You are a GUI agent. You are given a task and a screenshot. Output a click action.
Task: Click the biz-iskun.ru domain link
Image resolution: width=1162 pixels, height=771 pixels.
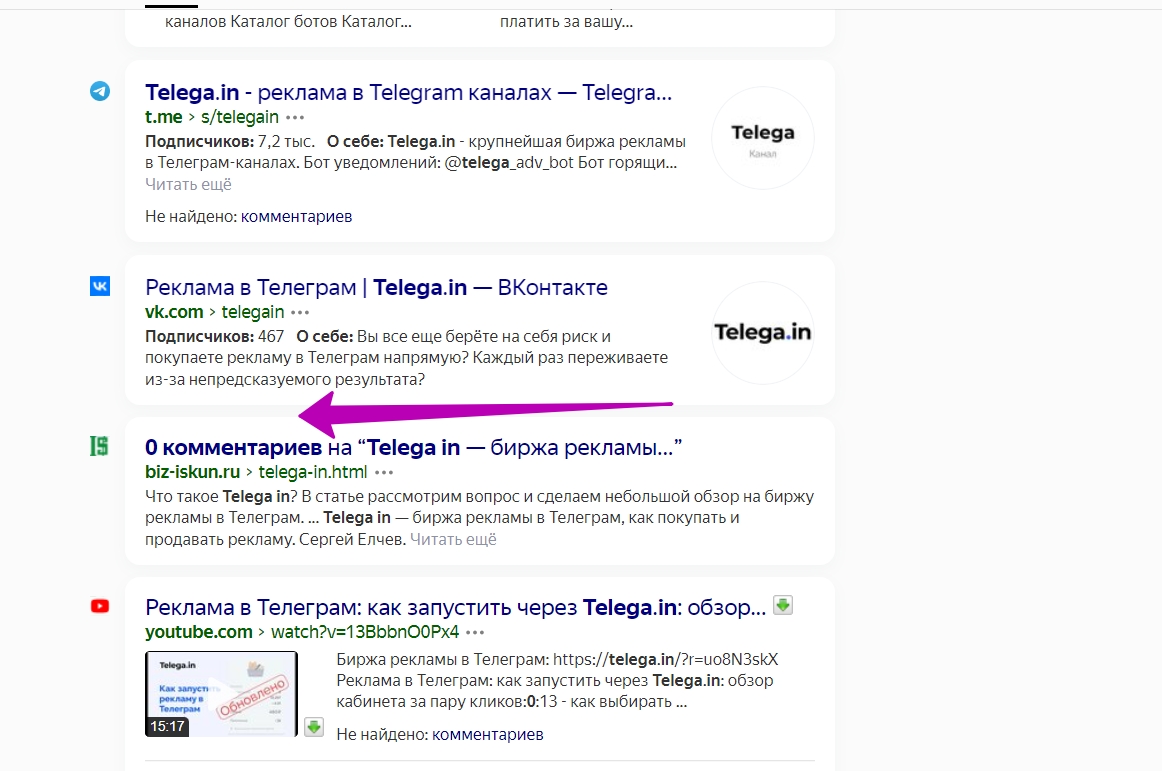[x=193, y=472]
